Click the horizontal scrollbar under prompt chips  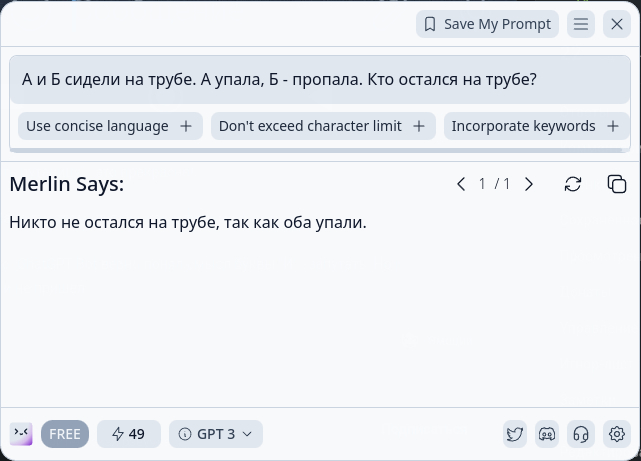tap(316, 151)
